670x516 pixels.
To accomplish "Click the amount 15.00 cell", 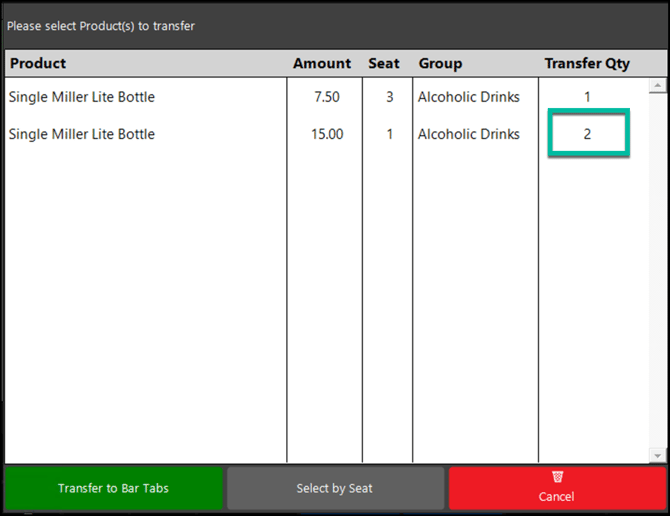I will [326, 134].
